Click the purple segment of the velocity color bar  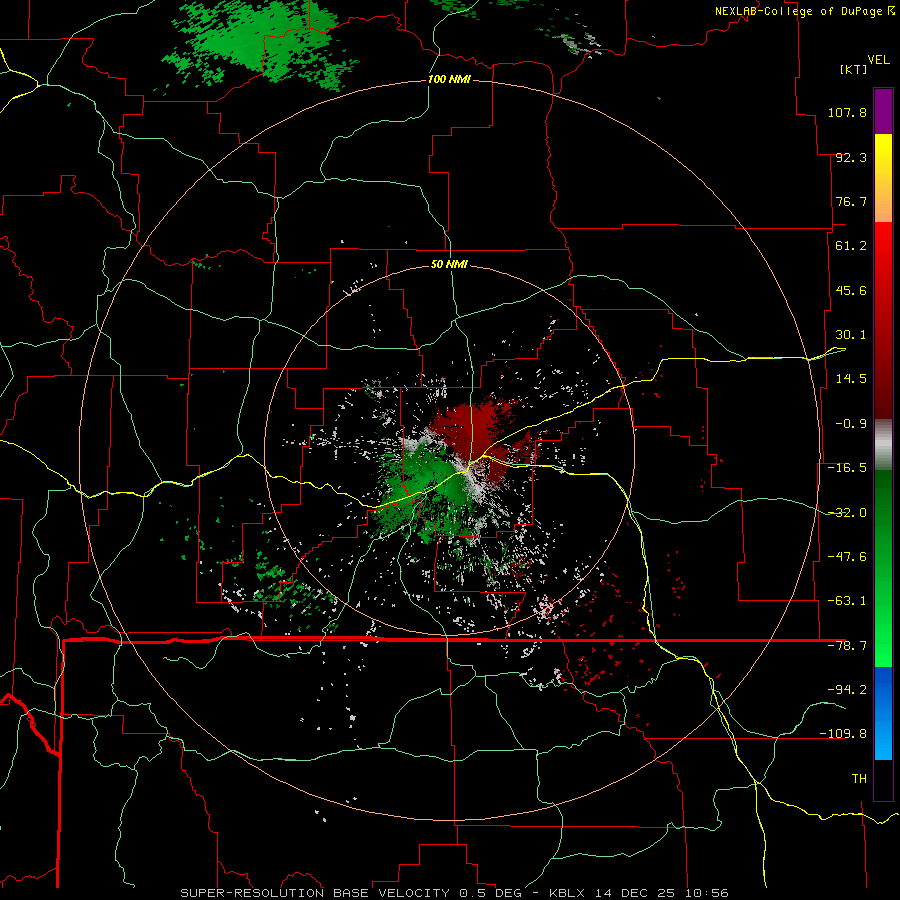883,111
